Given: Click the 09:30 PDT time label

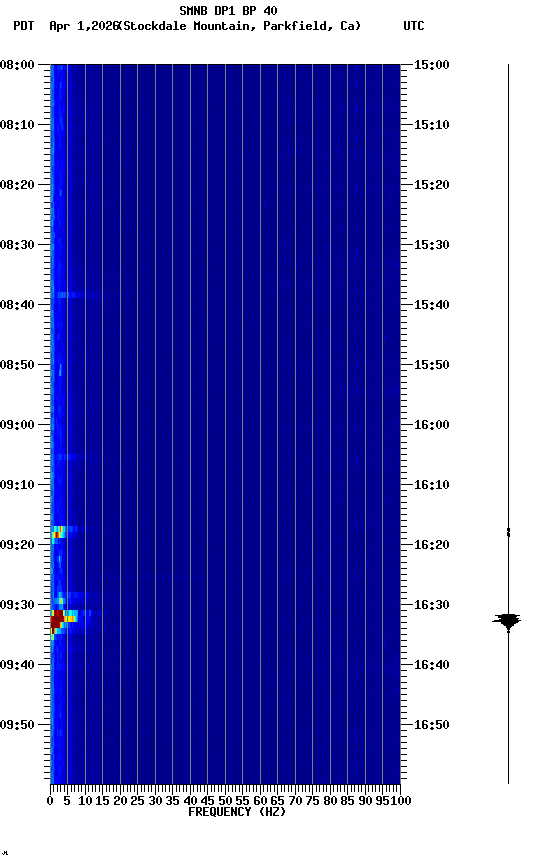Looking at the screenshot, I should [x=17, y=605].
